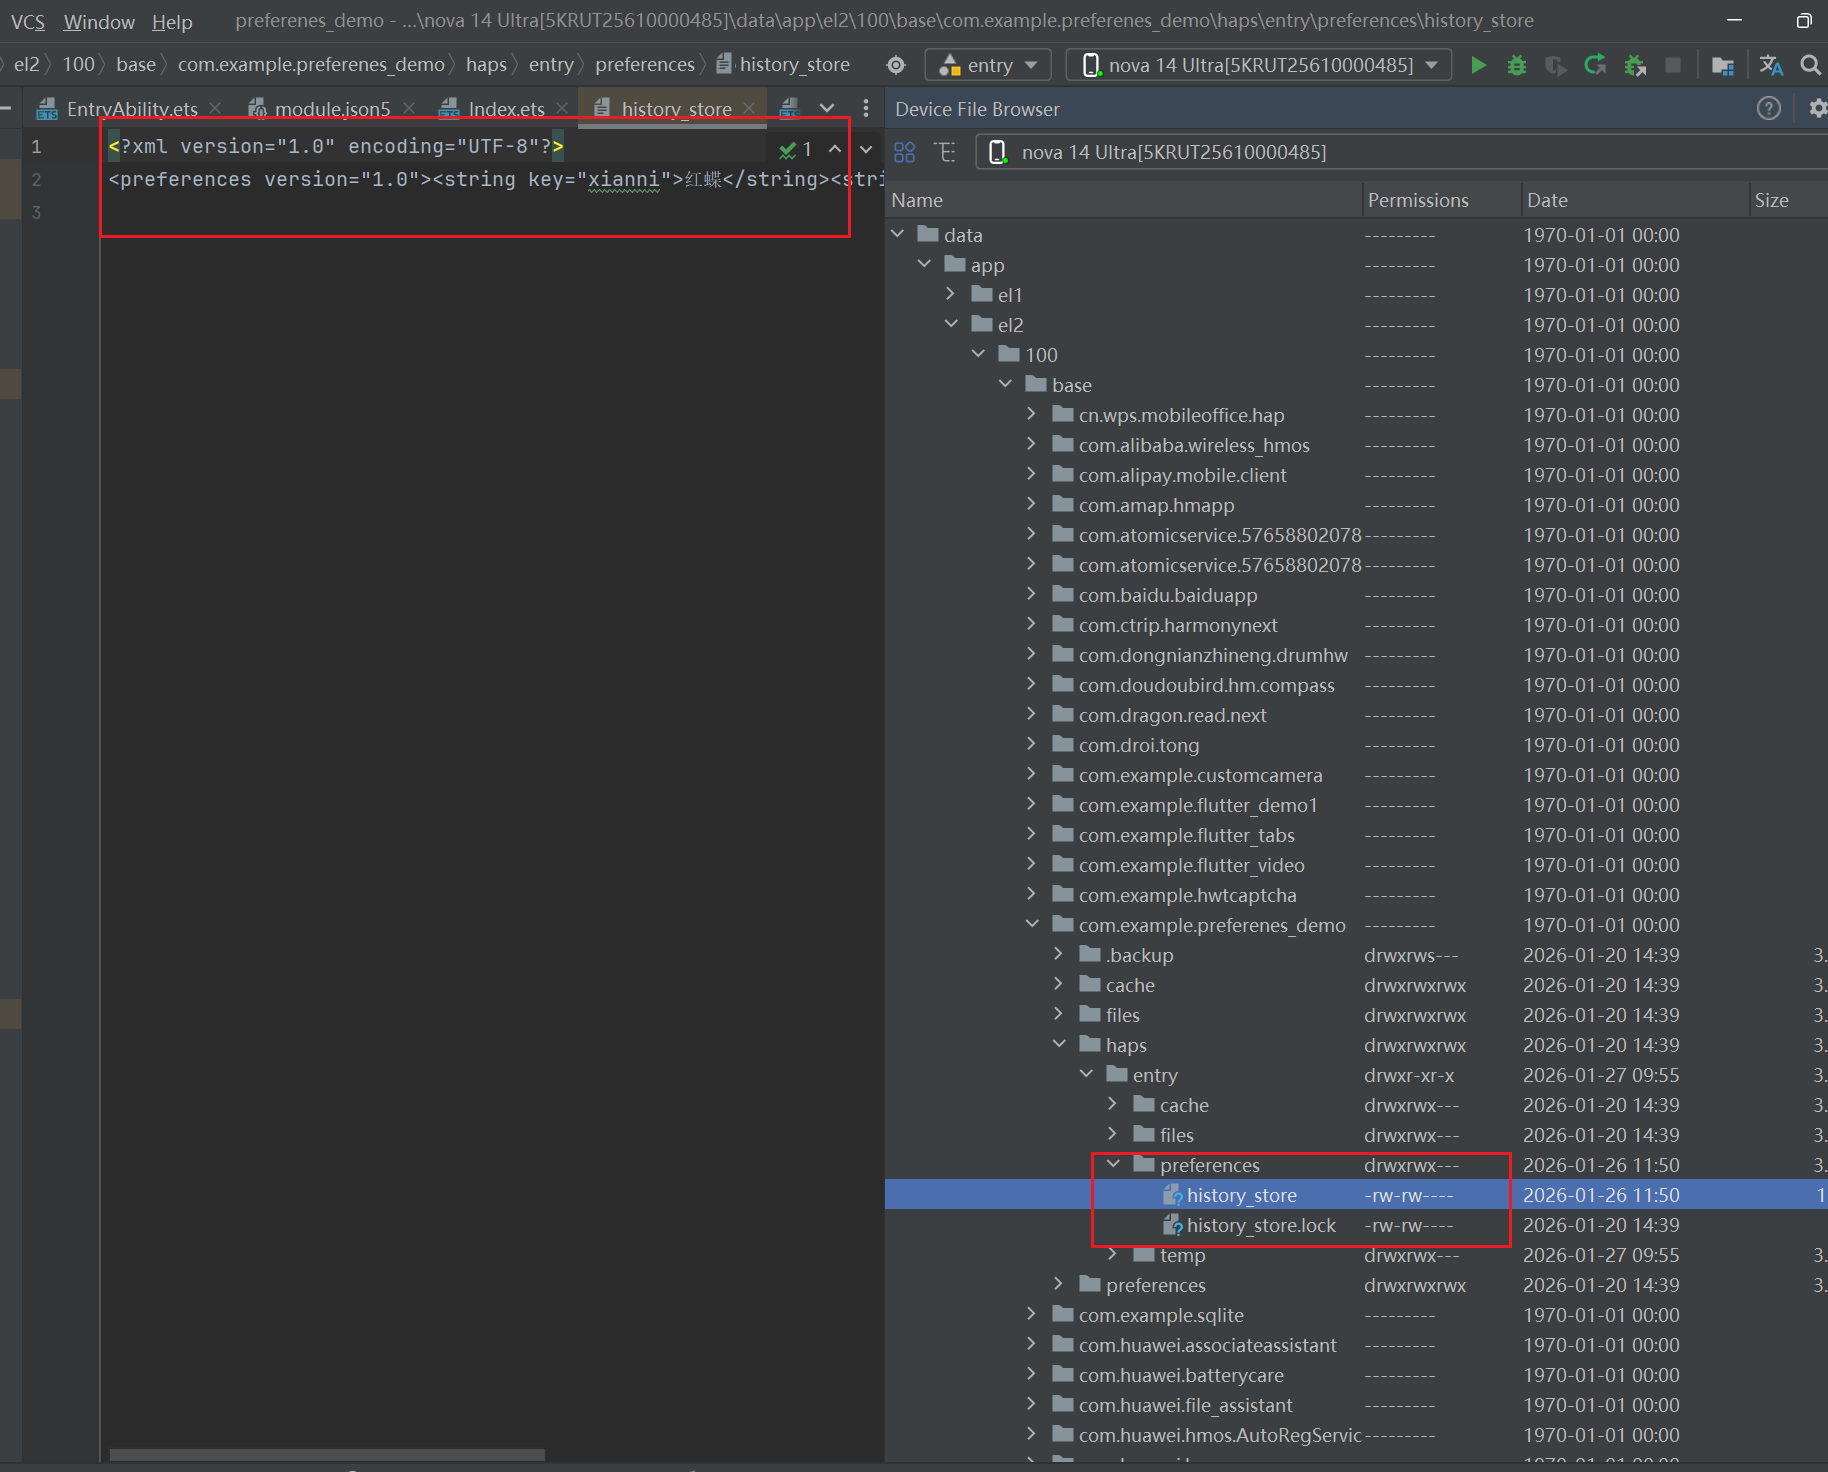Switch file browser to directory tree view
The width and height of the screenshot is (1828, 1472).
click(945, 152)
